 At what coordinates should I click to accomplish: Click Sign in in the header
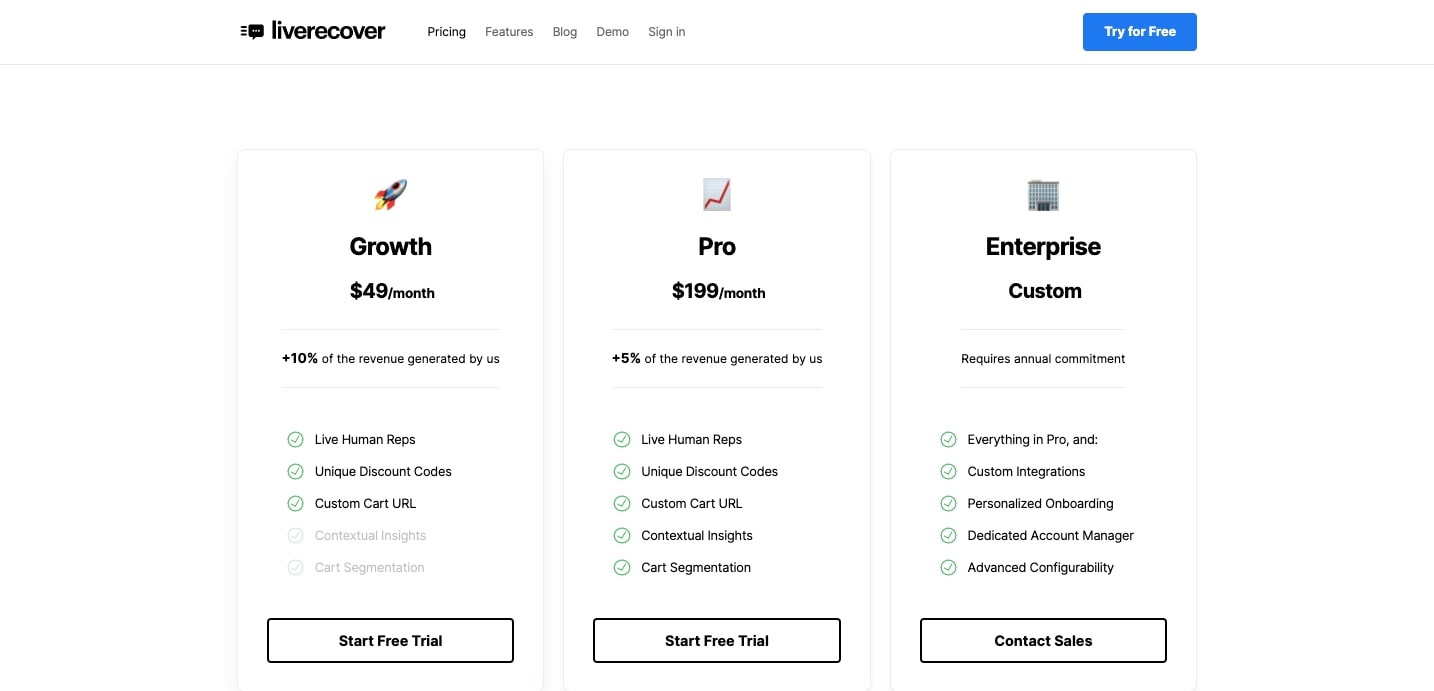coord(666,32)
